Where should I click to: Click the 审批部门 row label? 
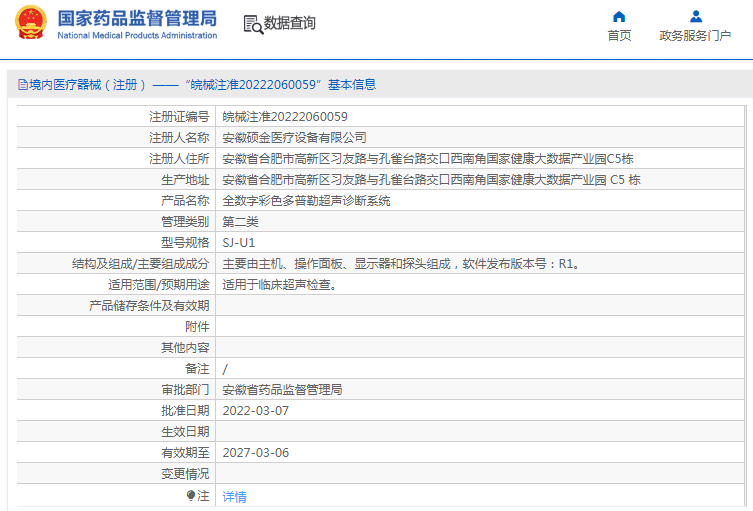tap(185, 390)
